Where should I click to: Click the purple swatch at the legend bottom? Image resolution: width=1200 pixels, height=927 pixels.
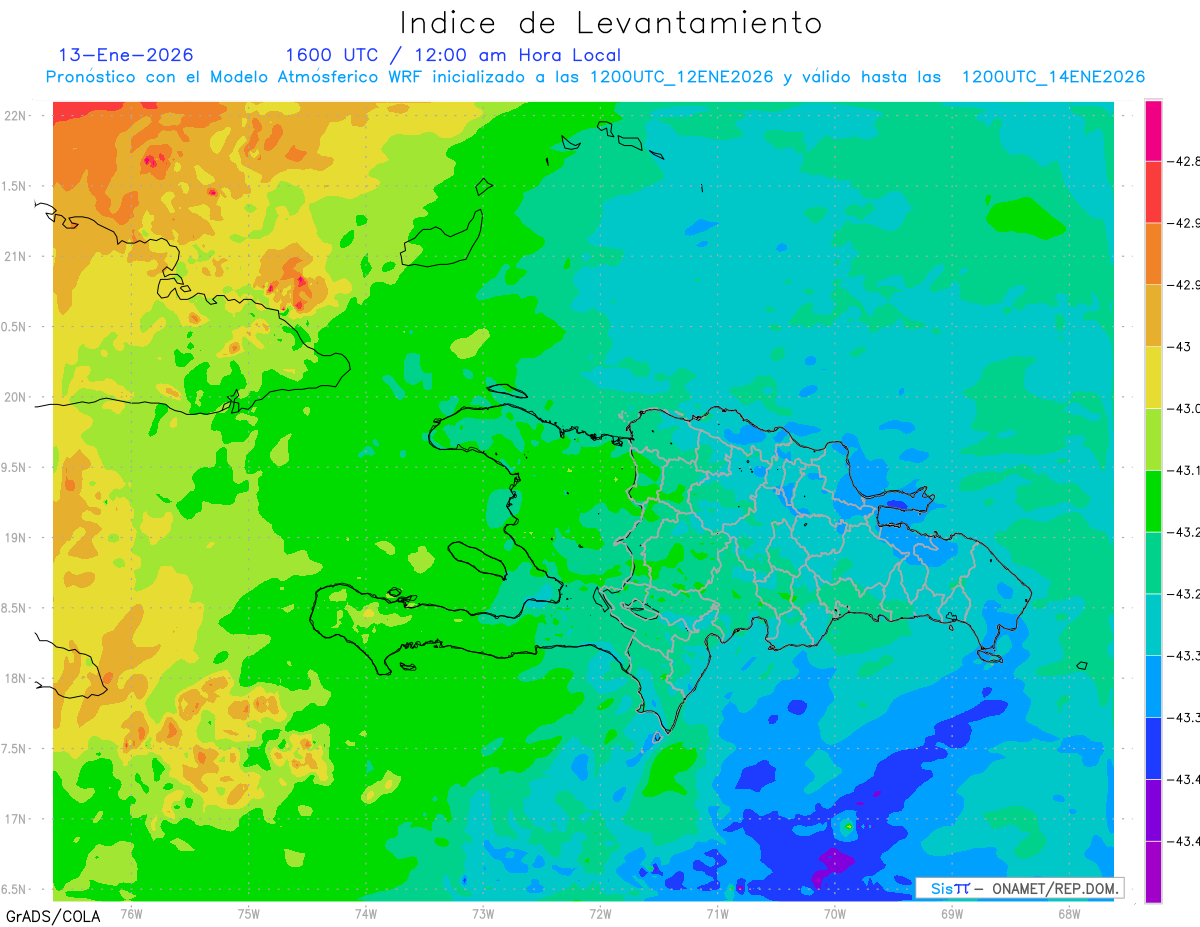[1153, 872]
